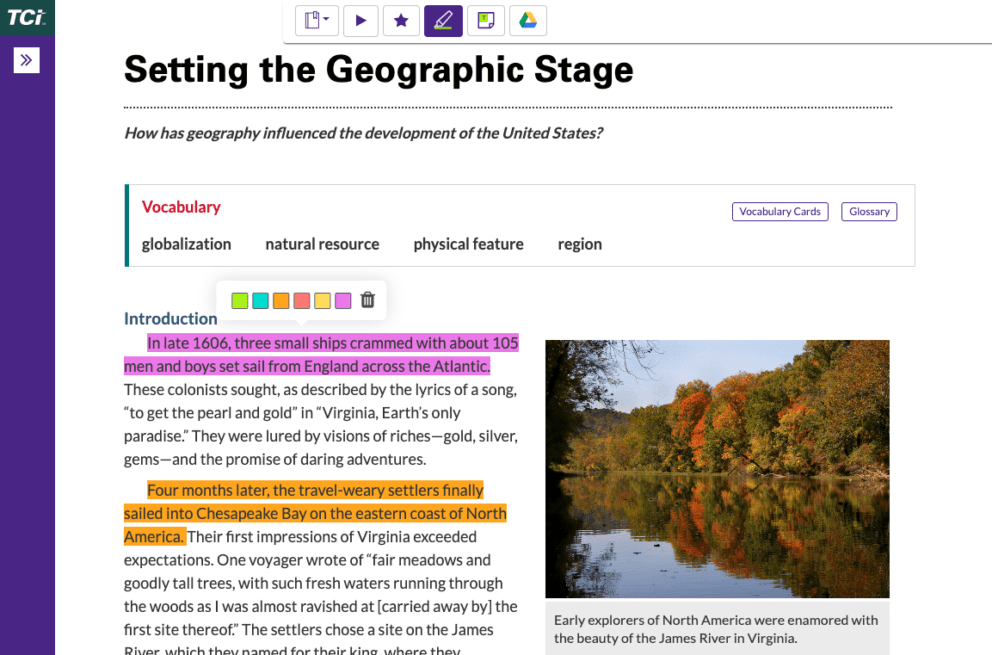Select the salmon red highlight swatch
This screenshot has width=992, height=655.
pos(302,300)
